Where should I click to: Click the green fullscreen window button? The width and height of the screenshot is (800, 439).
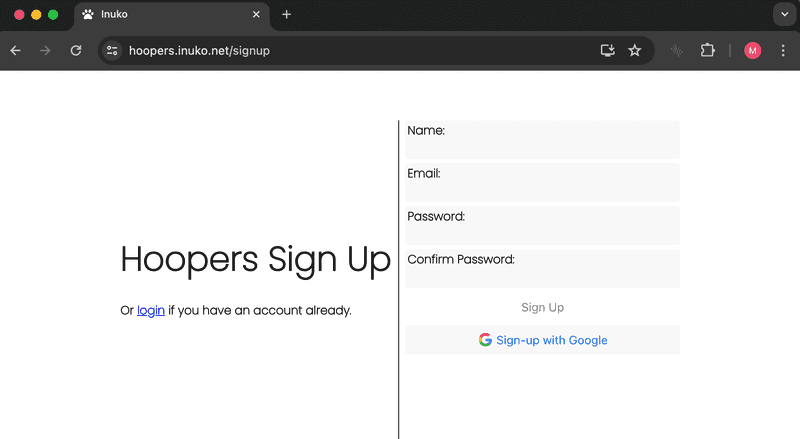pos(53,15)
